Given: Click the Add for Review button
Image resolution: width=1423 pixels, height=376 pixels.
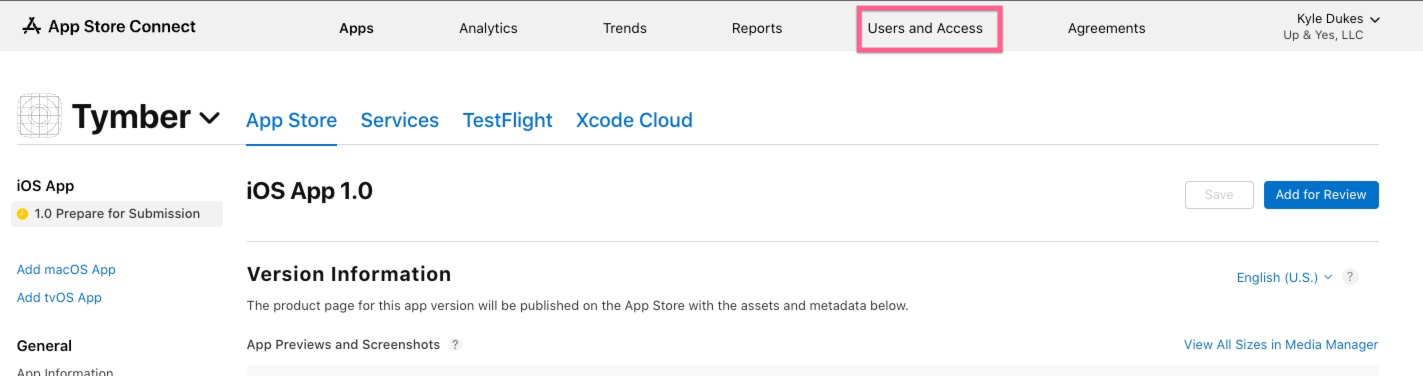Looking at the screenshot, I should [1321, 195].
